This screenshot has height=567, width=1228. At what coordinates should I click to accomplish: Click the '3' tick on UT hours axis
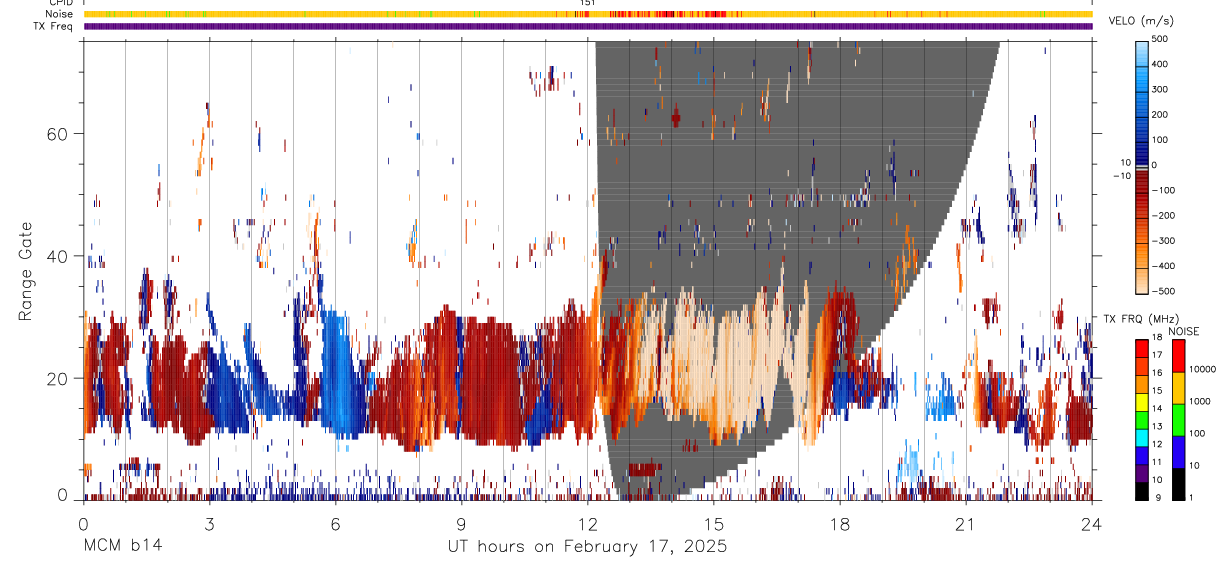click(209, 523)
